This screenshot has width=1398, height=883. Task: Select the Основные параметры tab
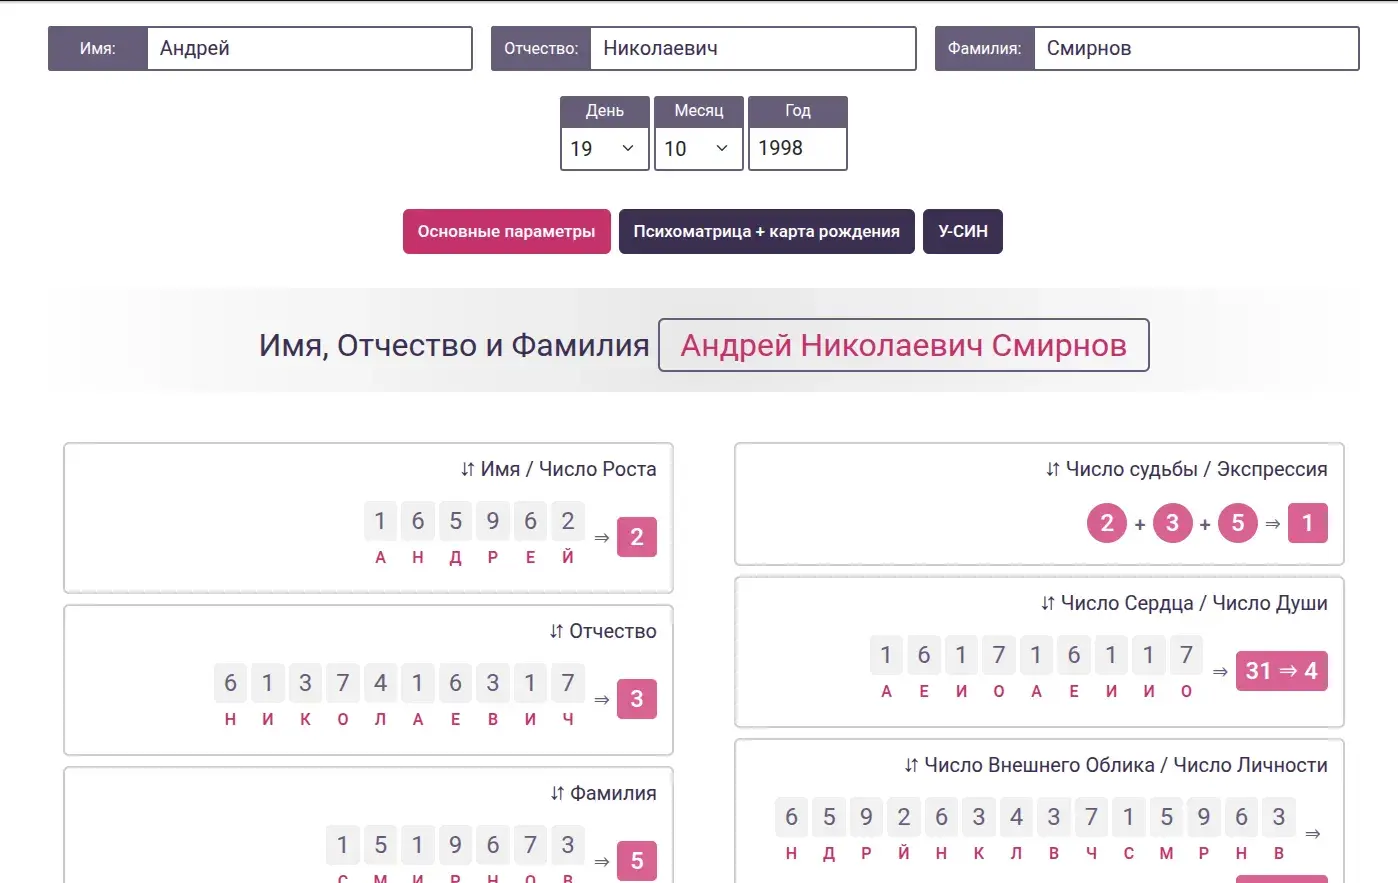coord(506,231)
